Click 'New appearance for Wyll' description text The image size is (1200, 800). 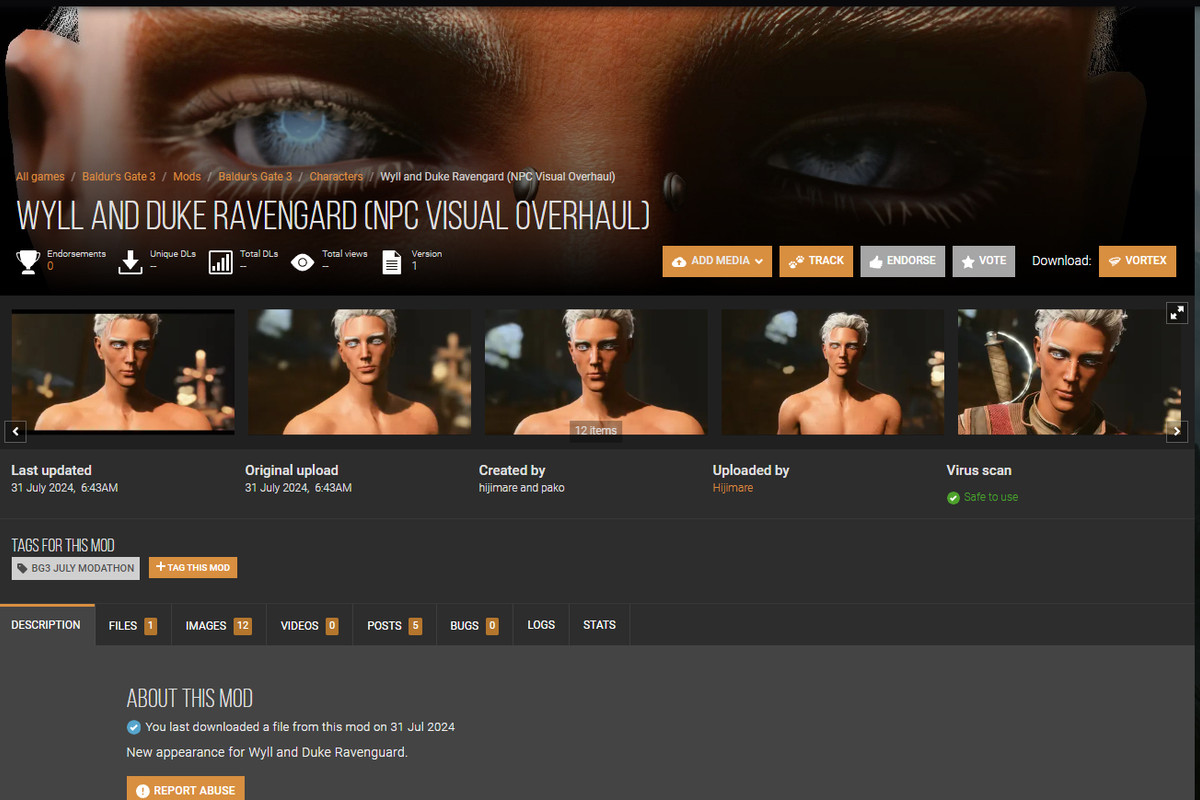tap(267, 752)
